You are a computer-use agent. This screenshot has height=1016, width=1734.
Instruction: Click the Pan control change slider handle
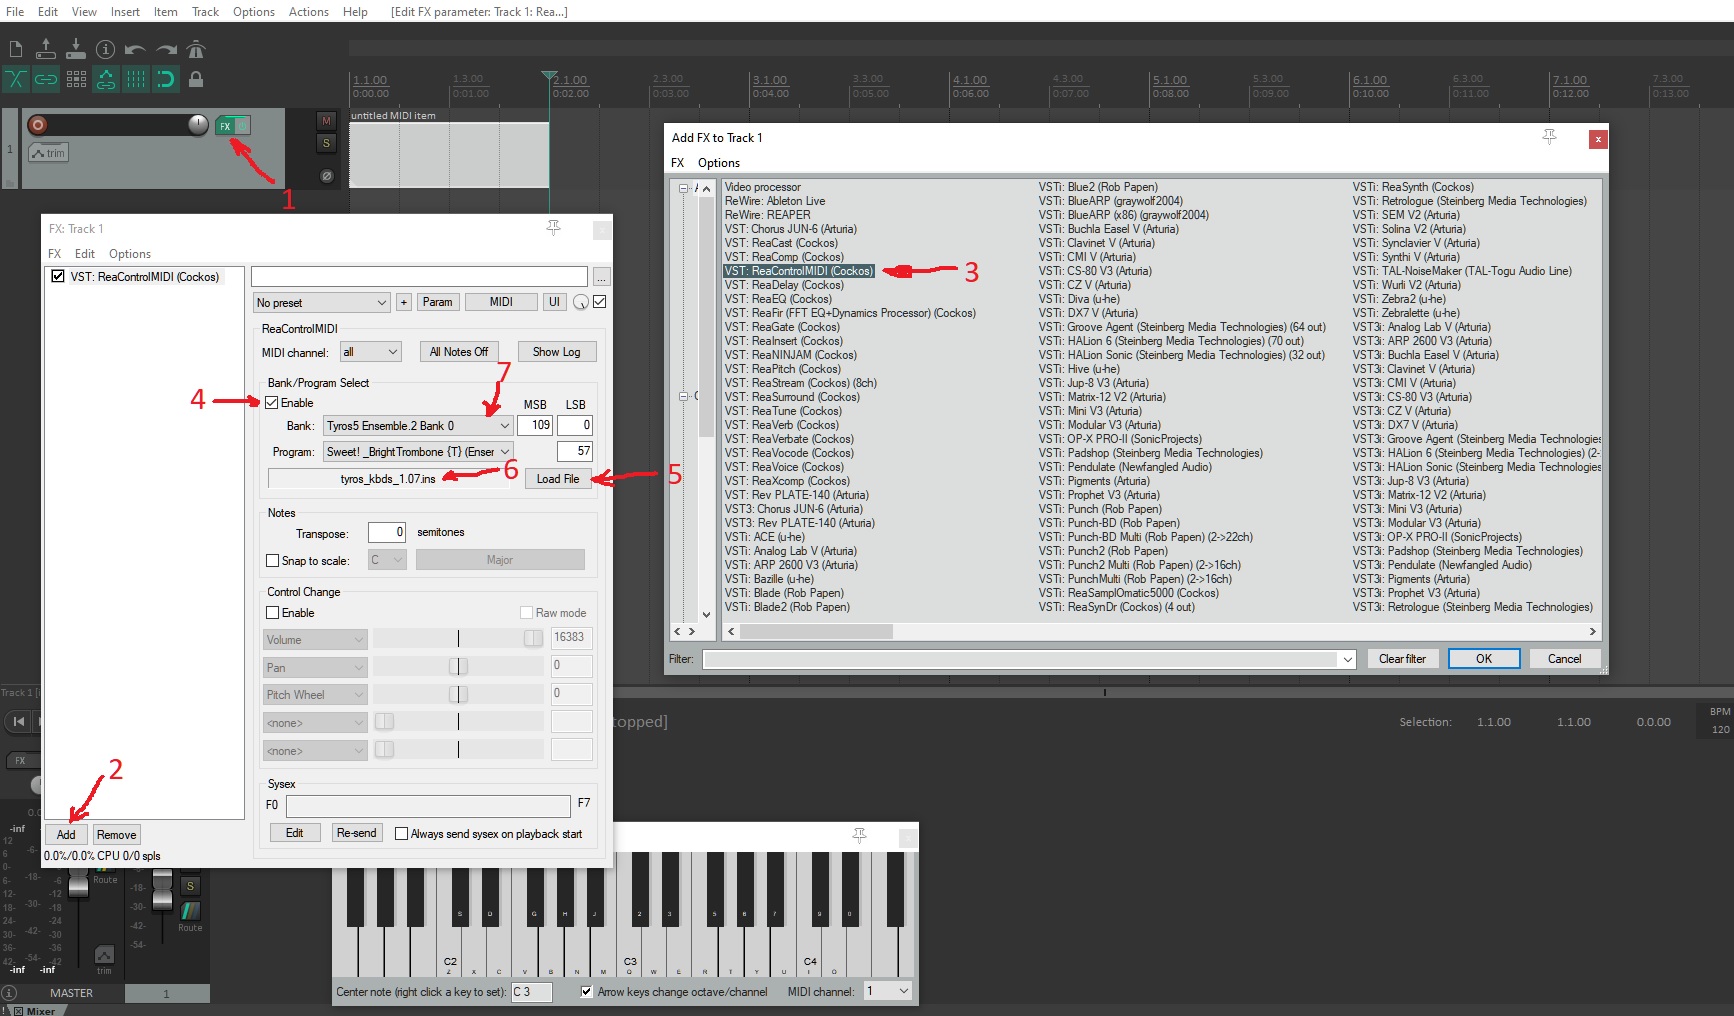coord(458,667)
